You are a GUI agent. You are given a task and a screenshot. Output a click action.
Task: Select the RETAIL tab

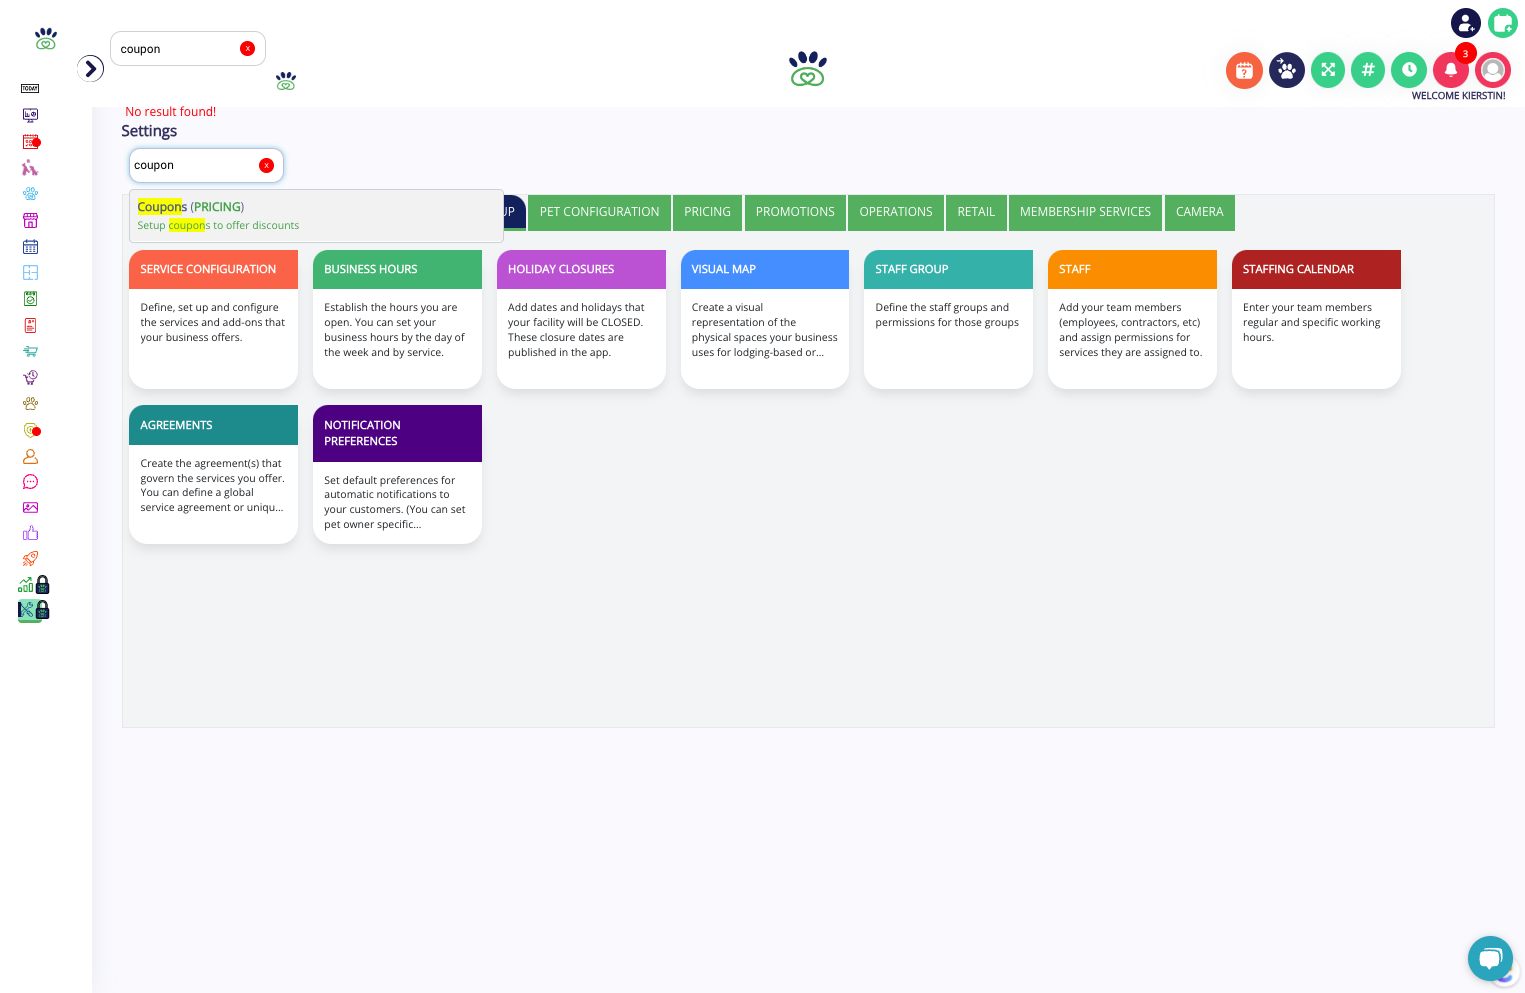(x=976, y=212)
